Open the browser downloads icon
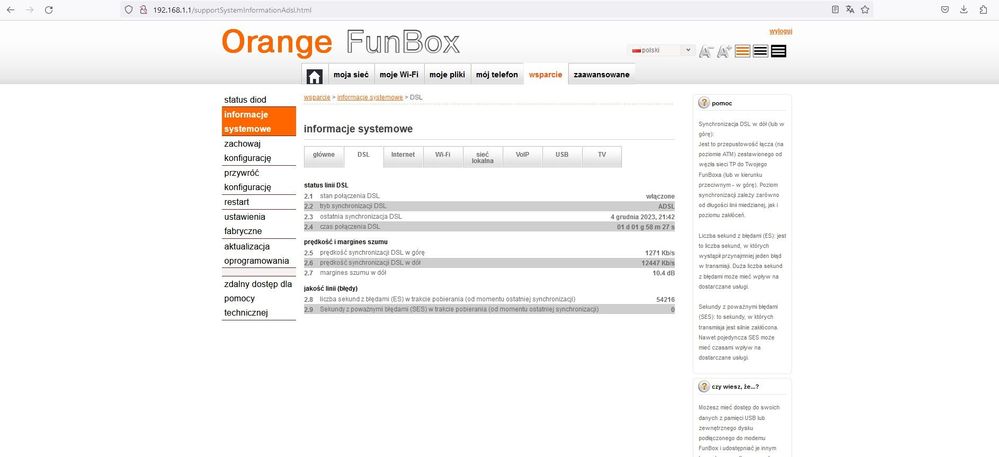This screenshot has height=457, width=999. coord(964,10)
